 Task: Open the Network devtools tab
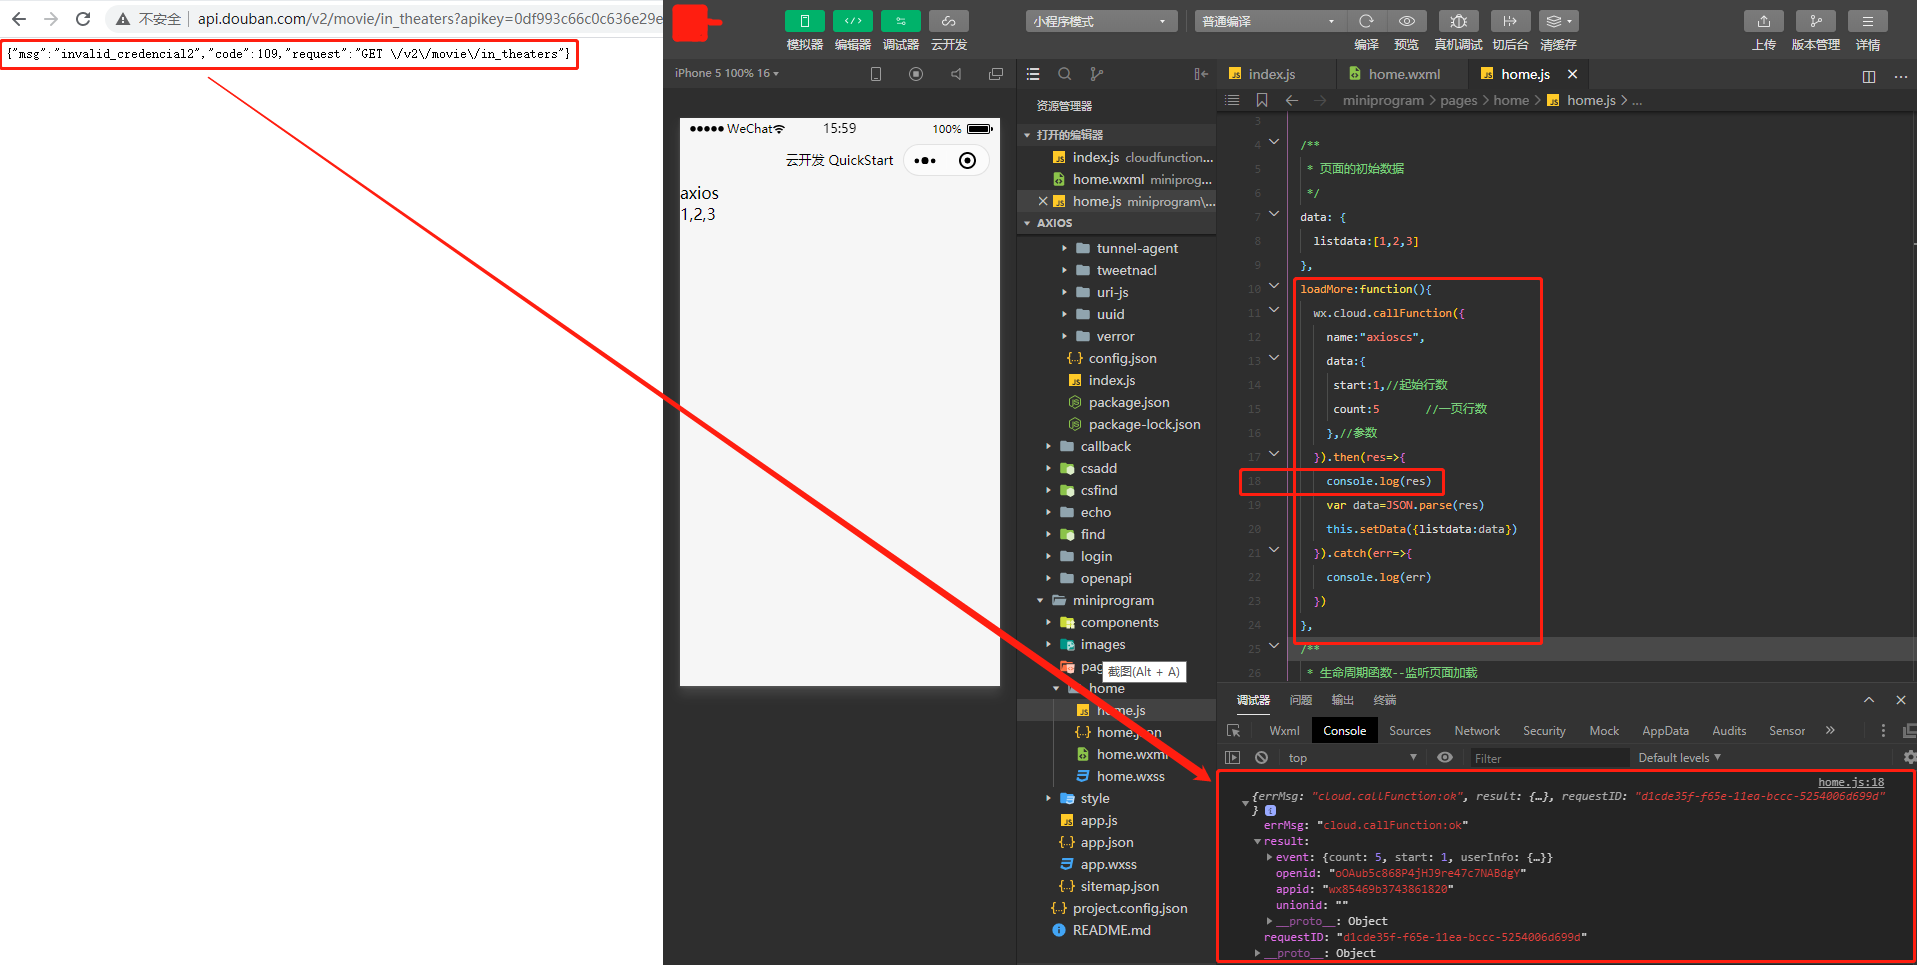[1477, 731]
